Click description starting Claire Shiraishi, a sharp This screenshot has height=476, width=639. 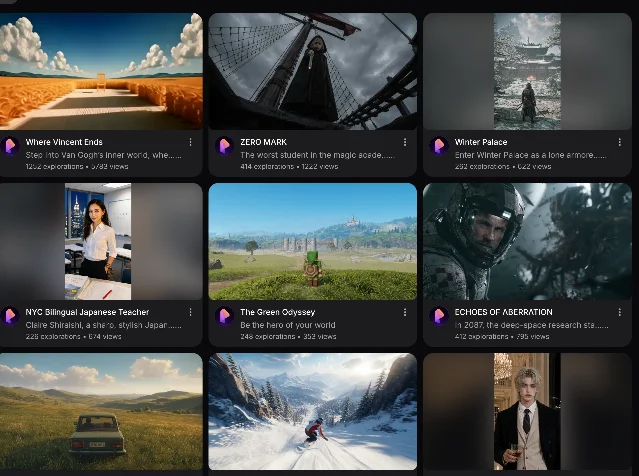[x=104, y=325]
